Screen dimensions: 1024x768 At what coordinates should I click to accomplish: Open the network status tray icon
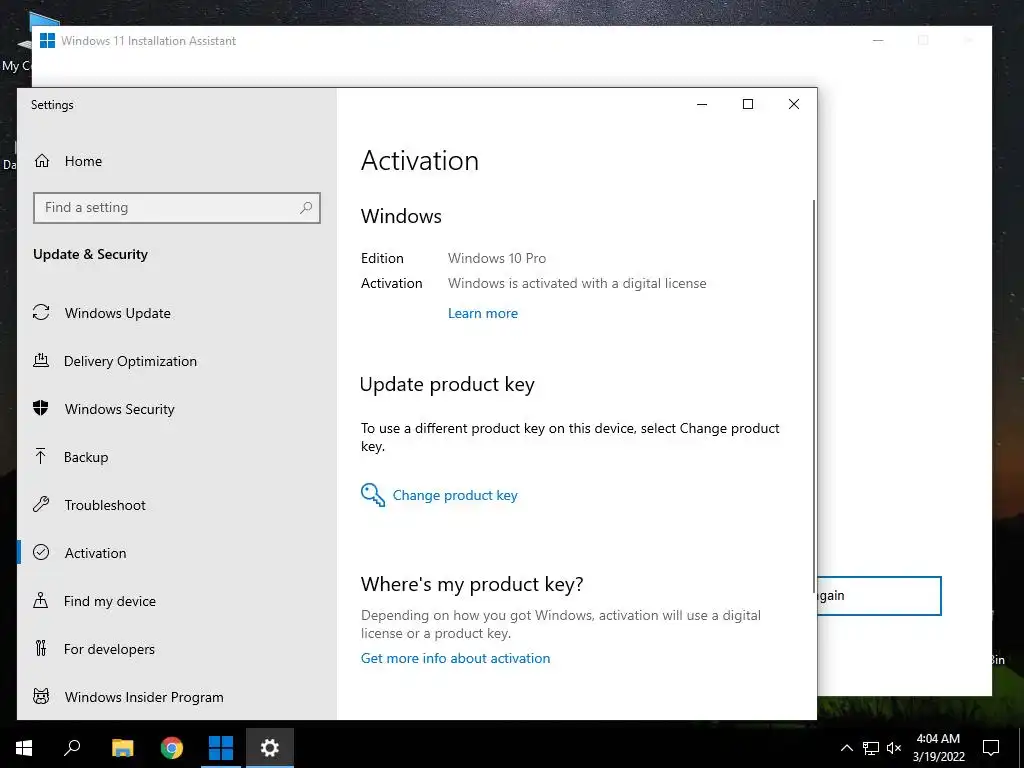click(871, 748)
